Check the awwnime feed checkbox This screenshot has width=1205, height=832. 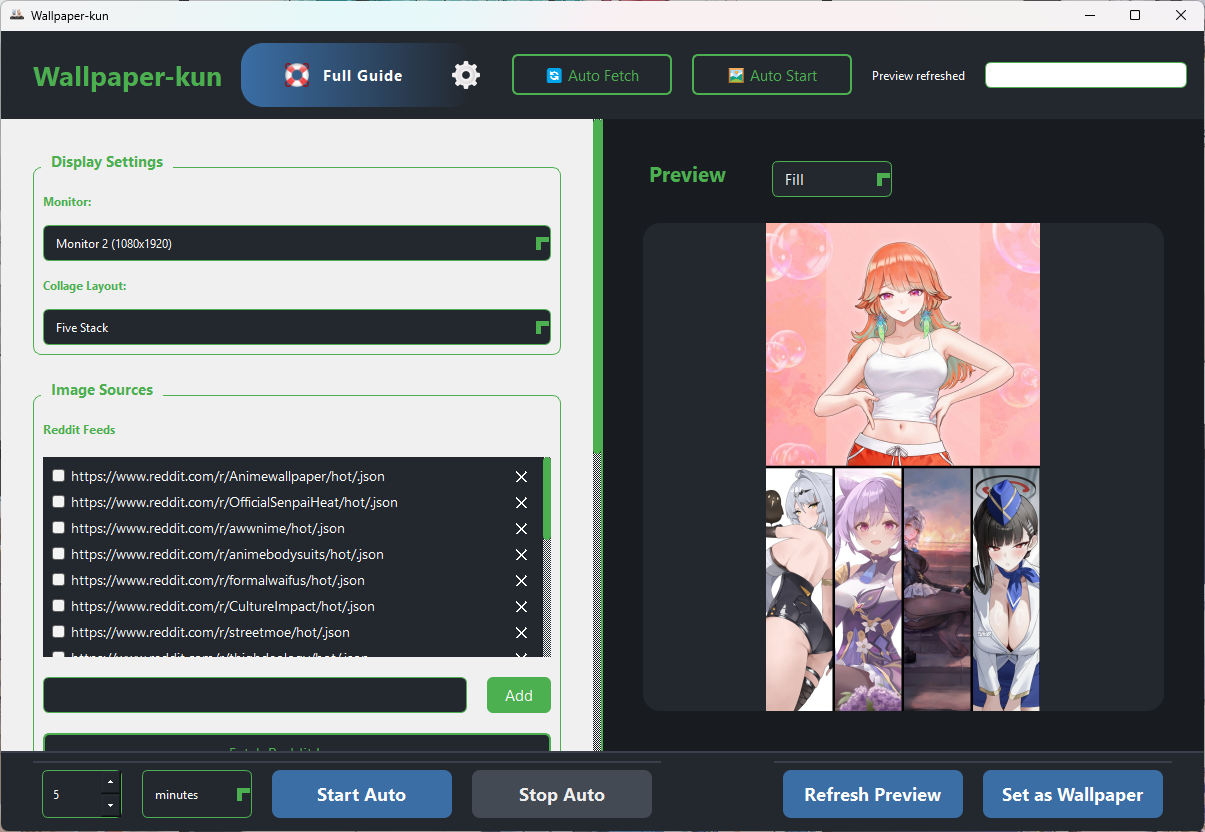(59, 528)
